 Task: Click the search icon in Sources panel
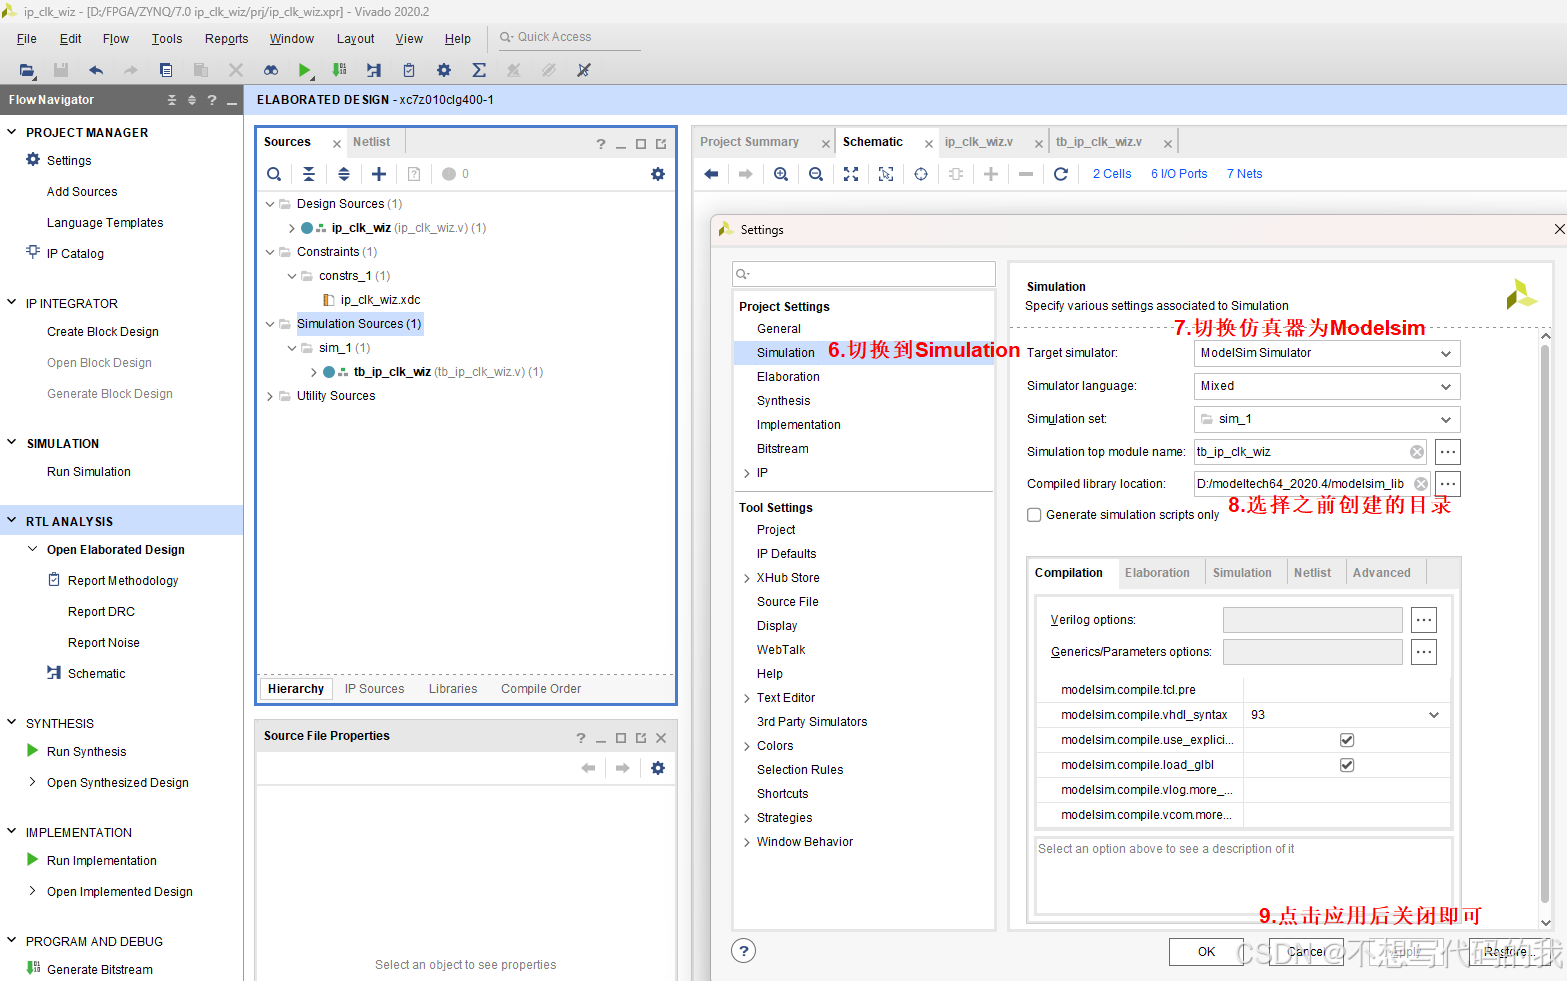point(274,174)
